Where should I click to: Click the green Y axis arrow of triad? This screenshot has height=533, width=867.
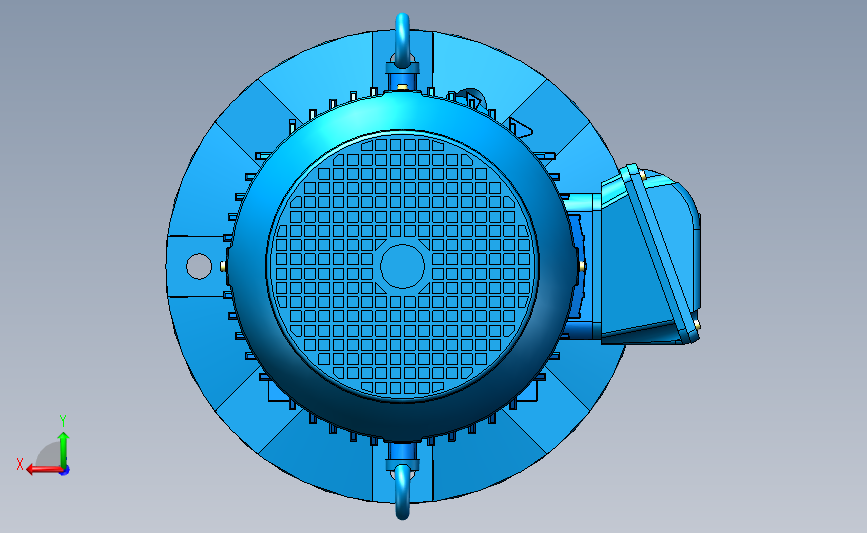pyautogui.click(x=64, y=450)
